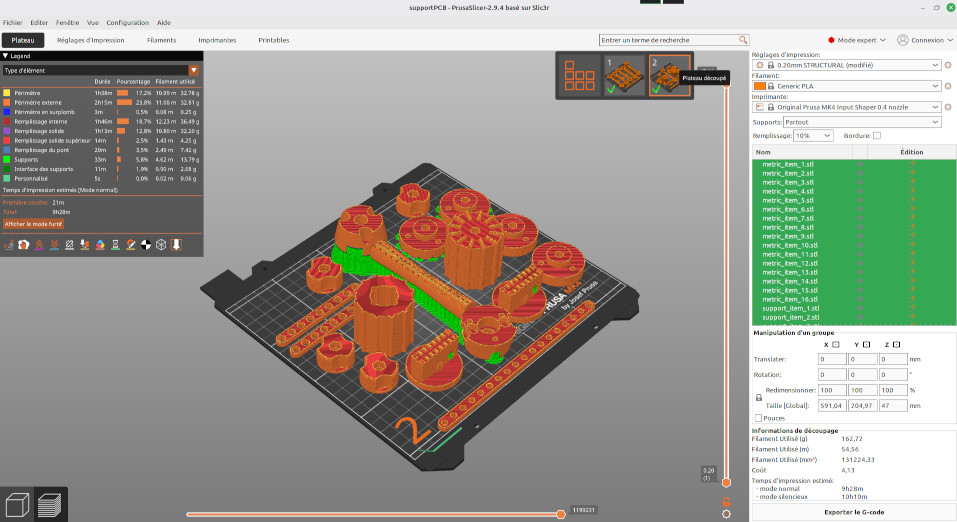This screenshot has height=522, width=957.
Task: Toggle printable dot for support_item_1.stl
Action: (859, 308)
